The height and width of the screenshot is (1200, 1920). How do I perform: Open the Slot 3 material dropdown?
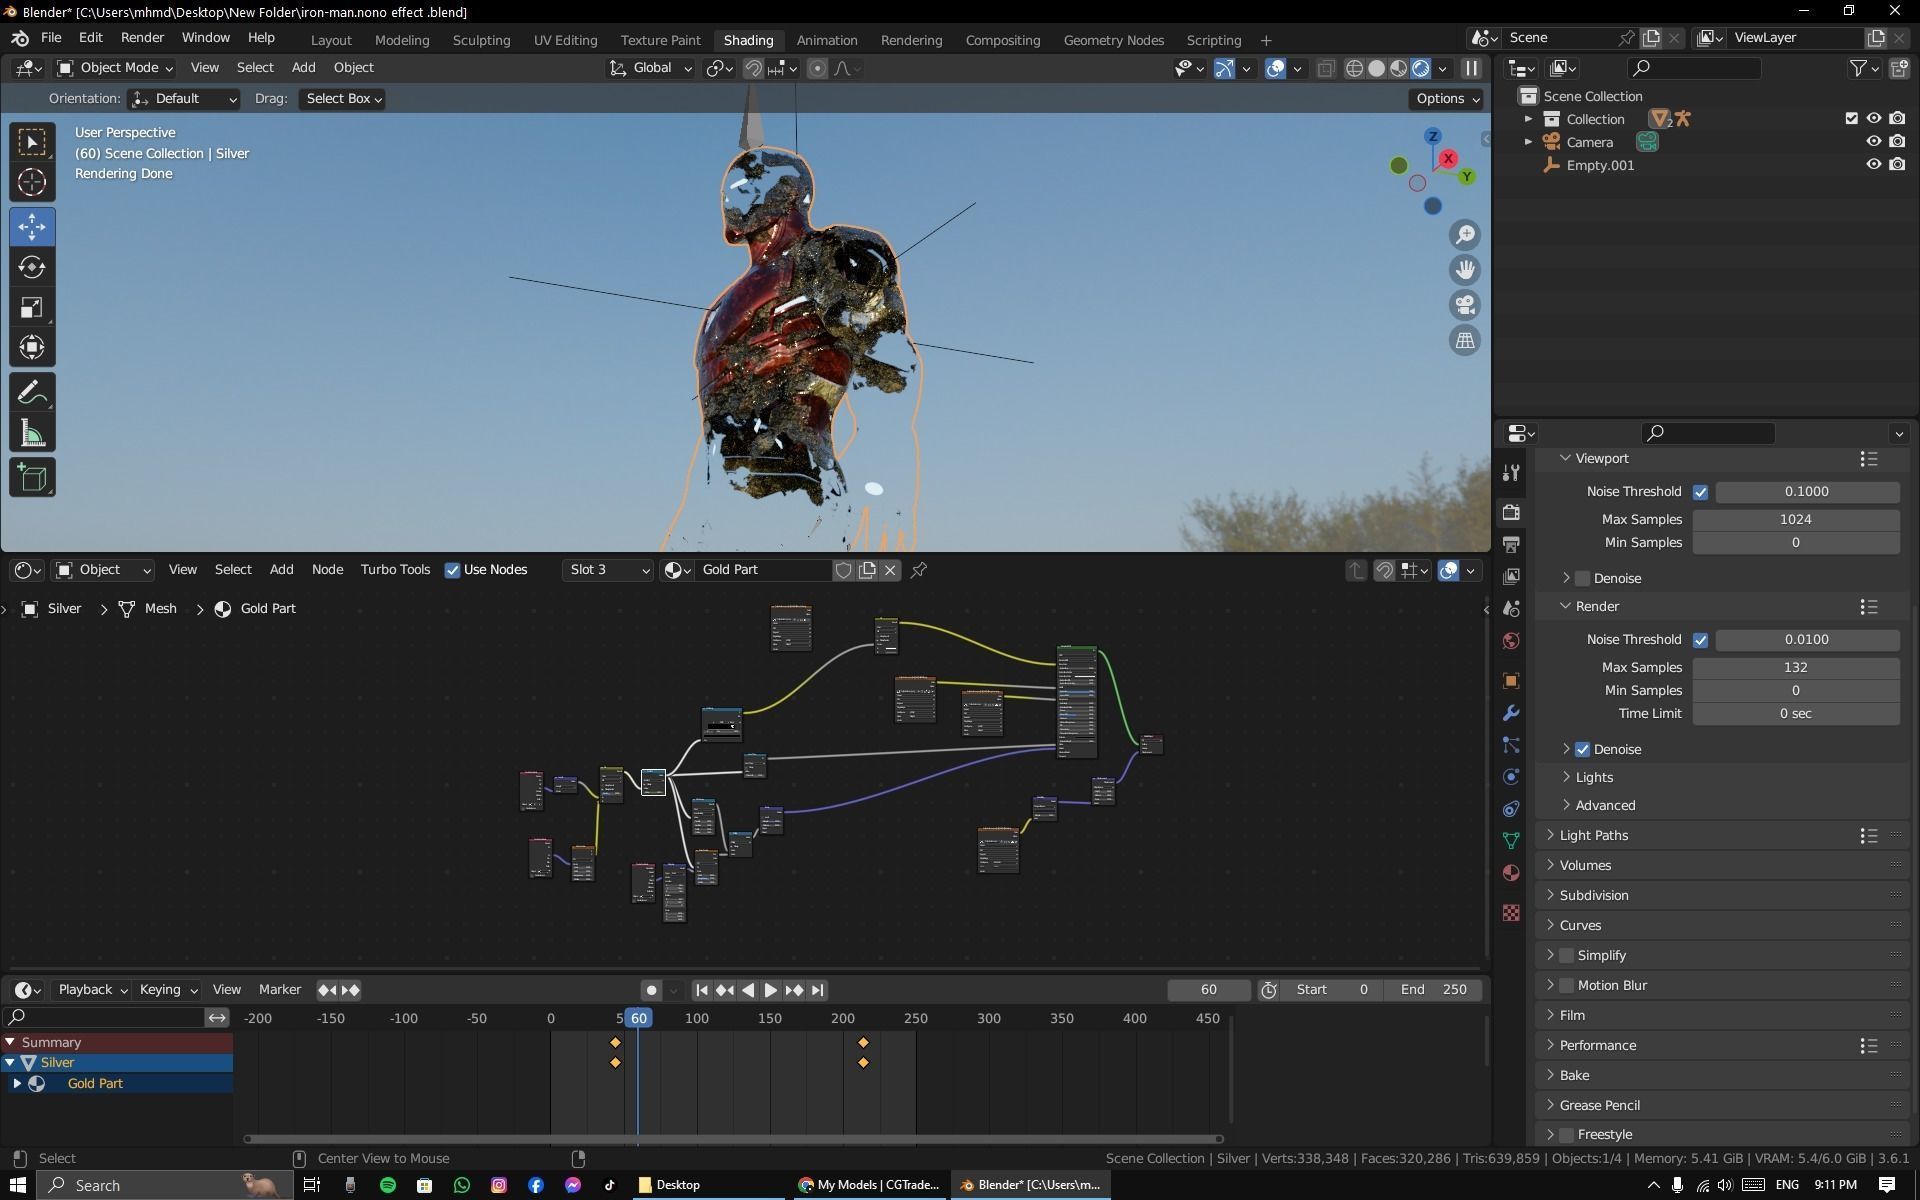click(x=608, y=570)
